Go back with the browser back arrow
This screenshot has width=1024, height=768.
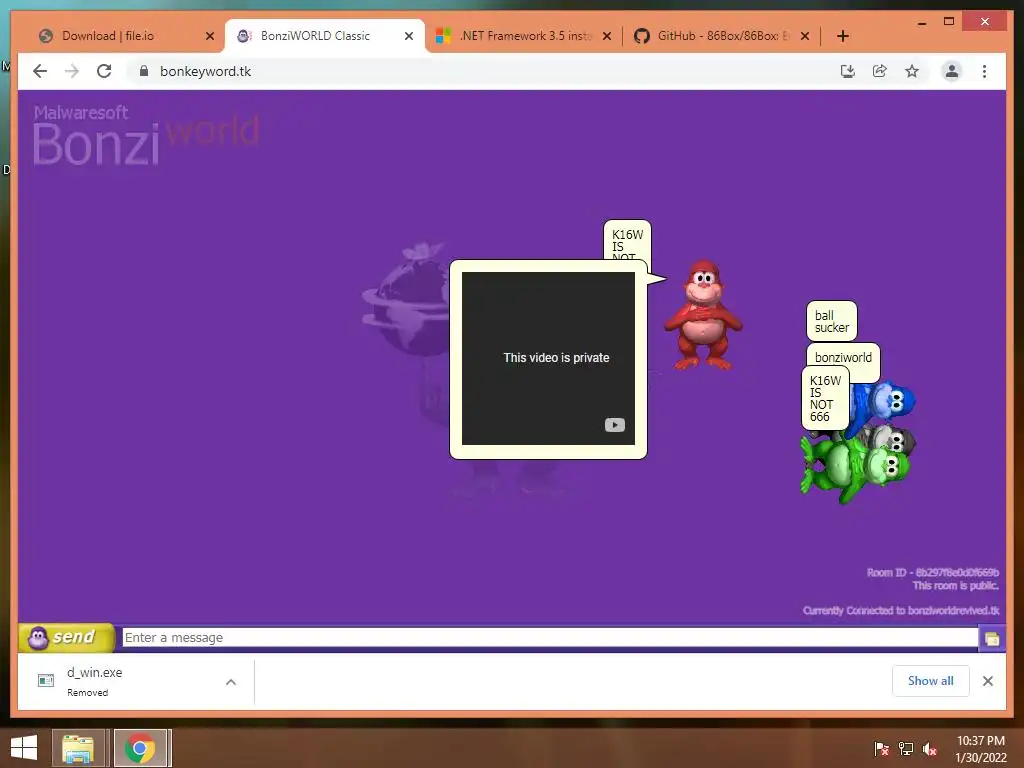(40, 71)
